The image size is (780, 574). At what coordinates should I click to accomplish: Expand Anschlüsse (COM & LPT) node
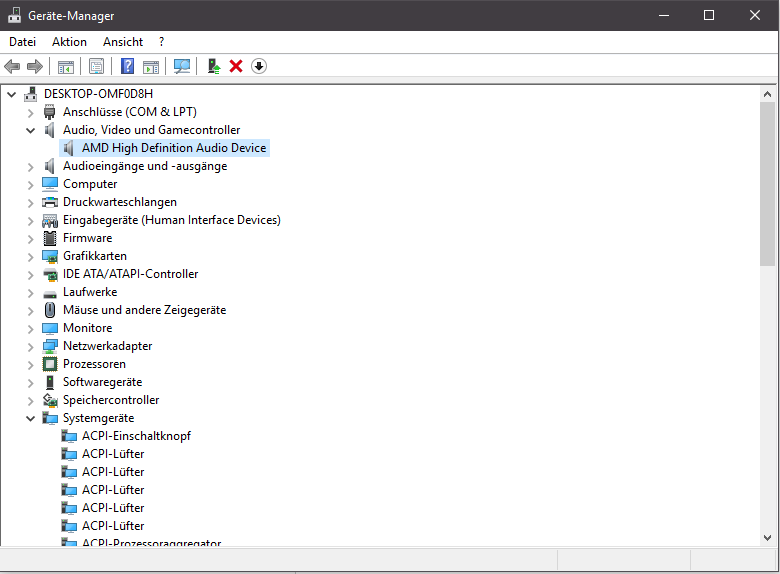(30, 112)
